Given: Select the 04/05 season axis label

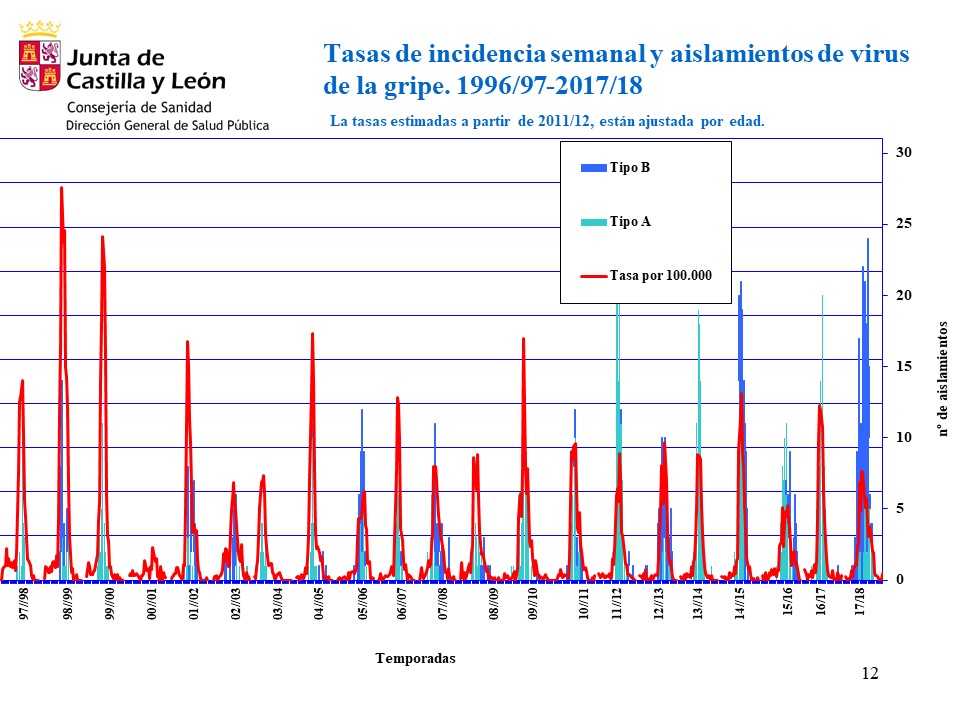Looking at the screenshot, I should (319, 605).
